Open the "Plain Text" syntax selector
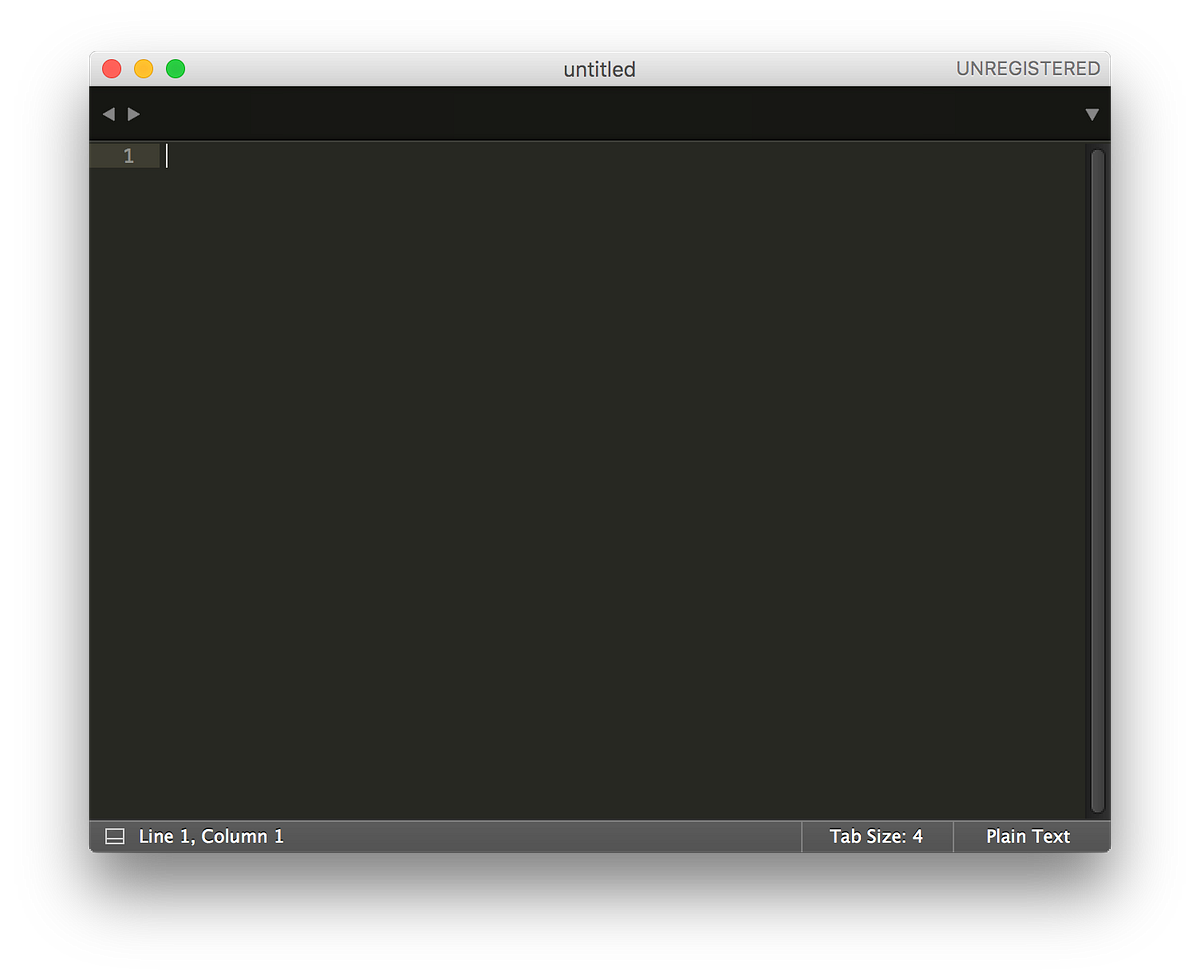Screen dimensions: 1200x980 click(x=1027, y=836)
